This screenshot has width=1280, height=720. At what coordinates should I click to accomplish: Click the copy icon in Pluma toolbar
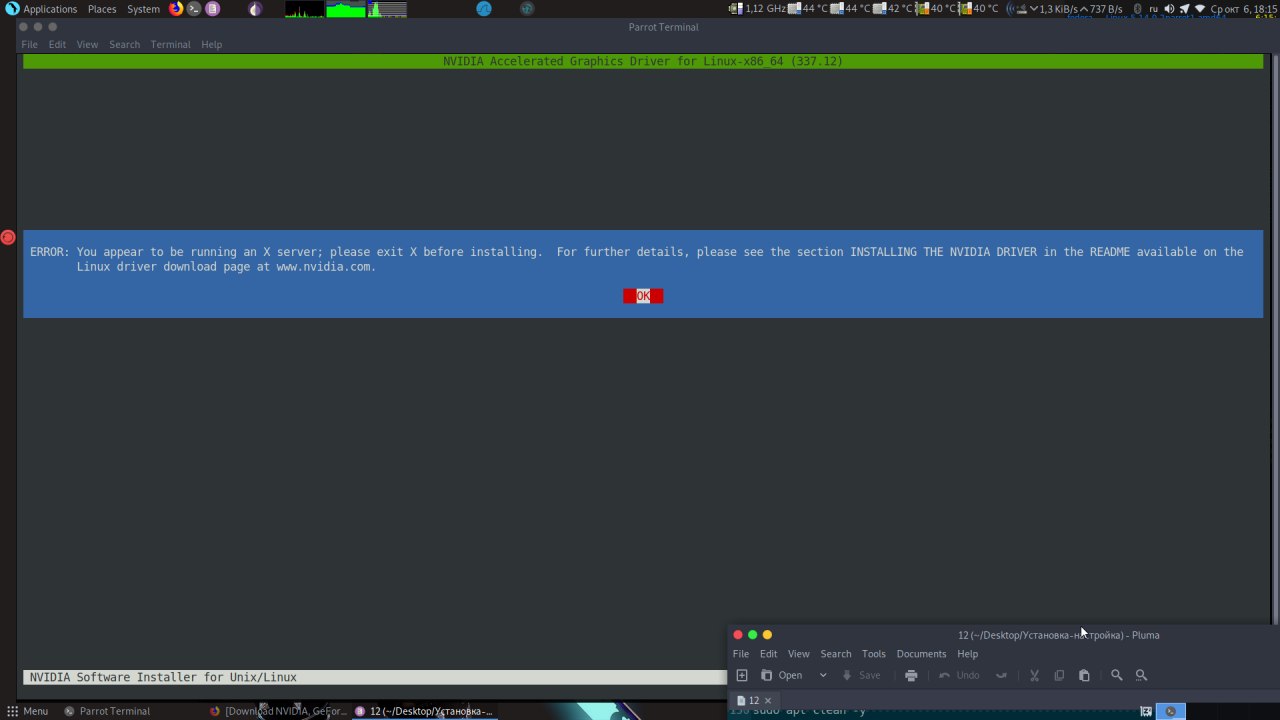tap(1059, 675)
